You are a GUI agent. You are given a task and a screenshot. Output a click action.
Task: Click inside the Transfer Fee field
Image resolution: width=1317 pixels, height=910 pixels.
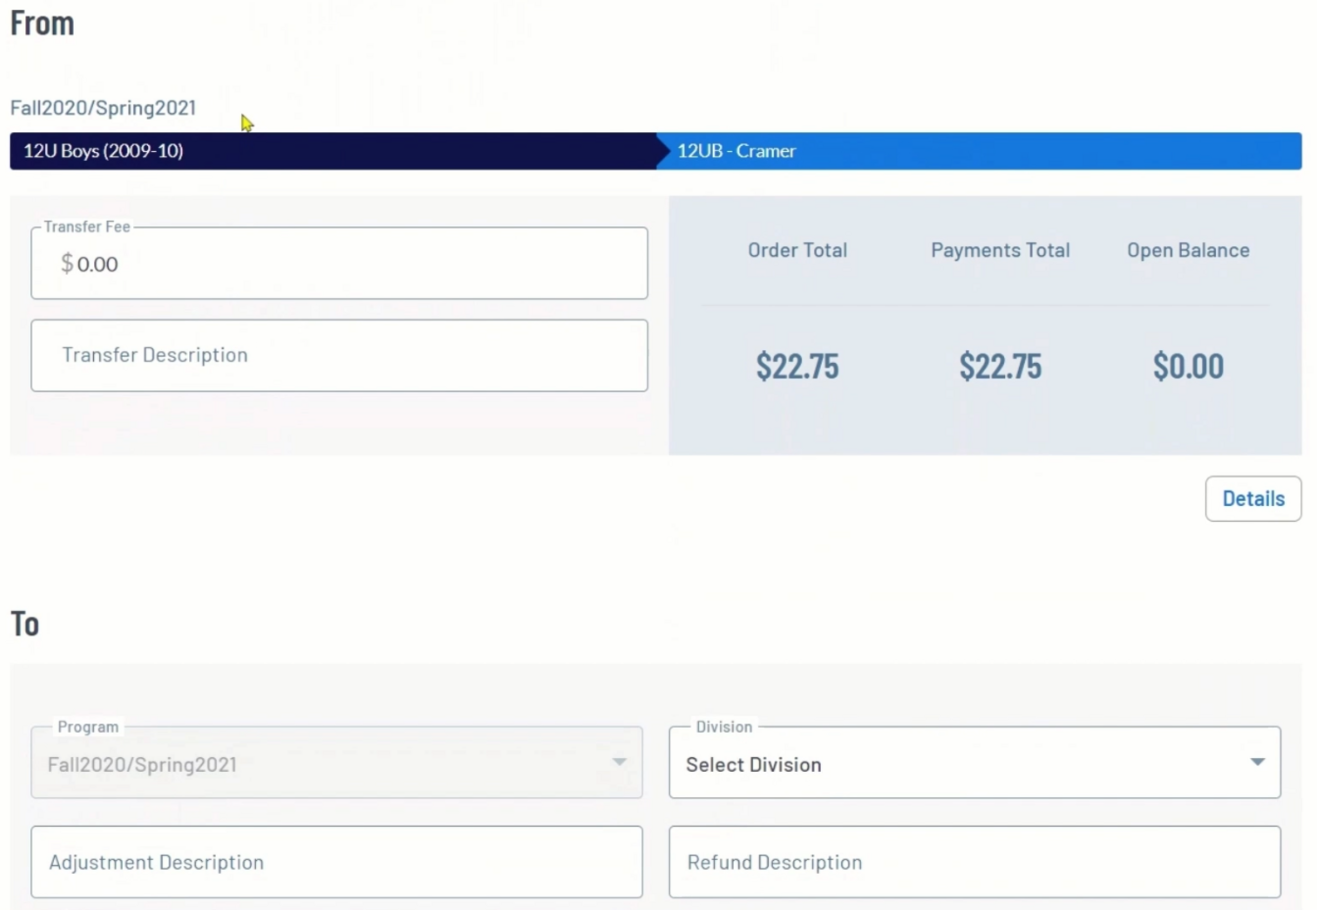[x=339, y=263]
